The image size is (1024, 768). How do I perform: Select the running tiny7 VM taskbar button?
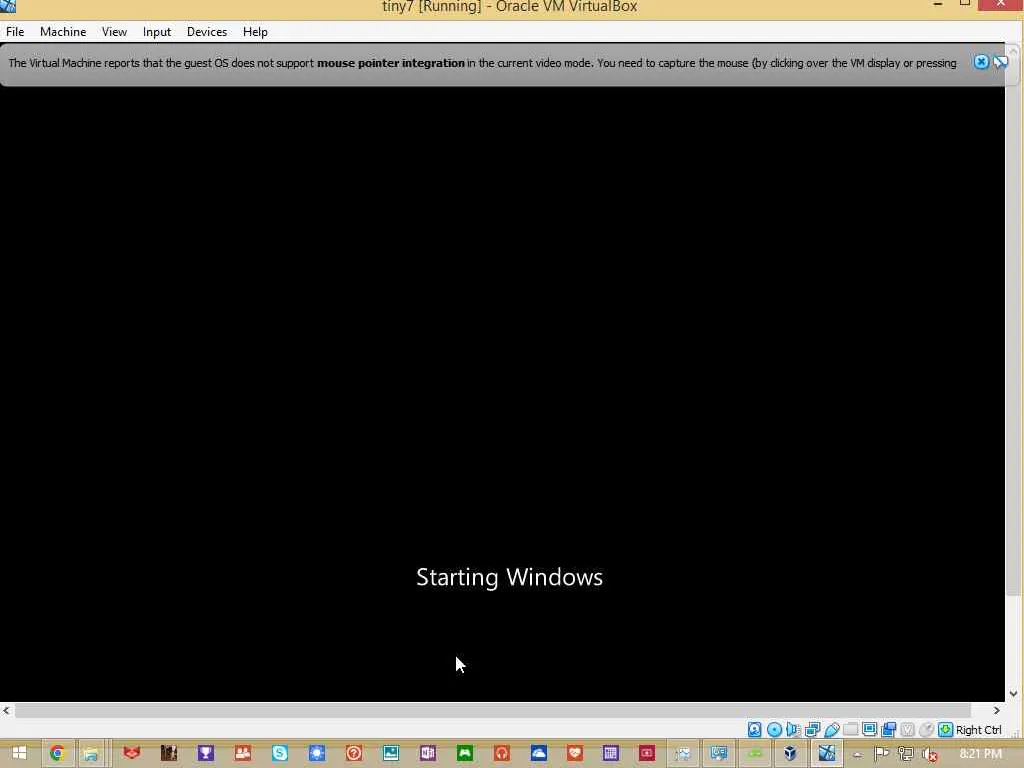pyautogui.click(x=826, y=753)
